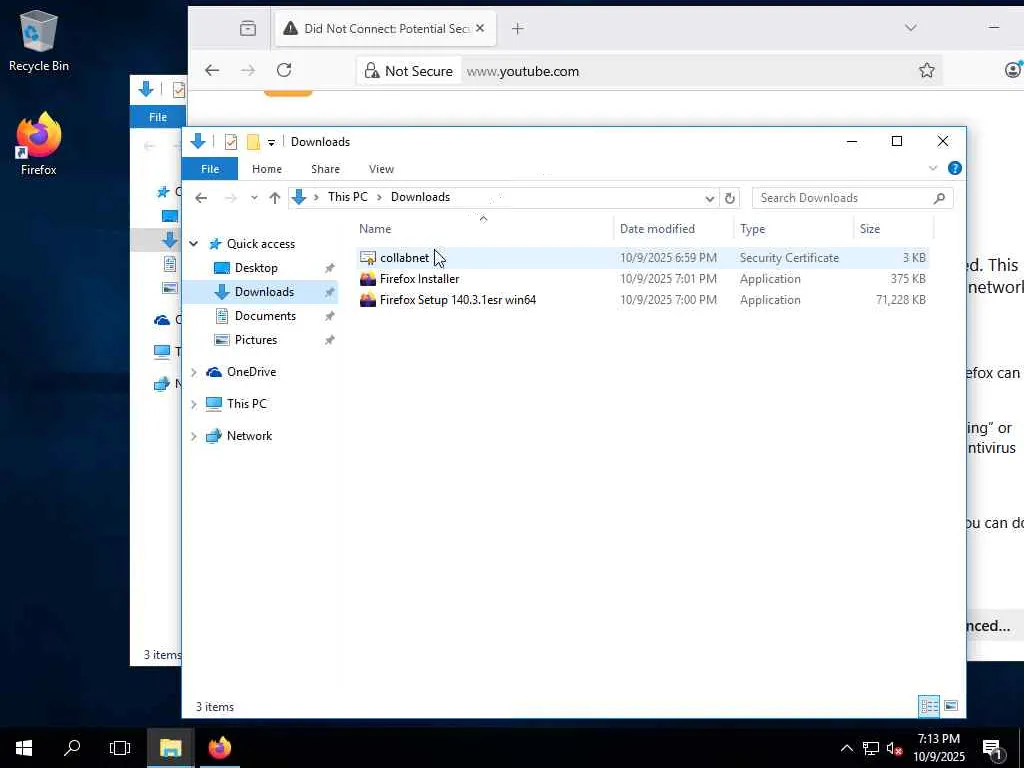Open recent locations dropdown in Explorer
The height and width of the screenshot is (768, 1024).
(254, 198)
